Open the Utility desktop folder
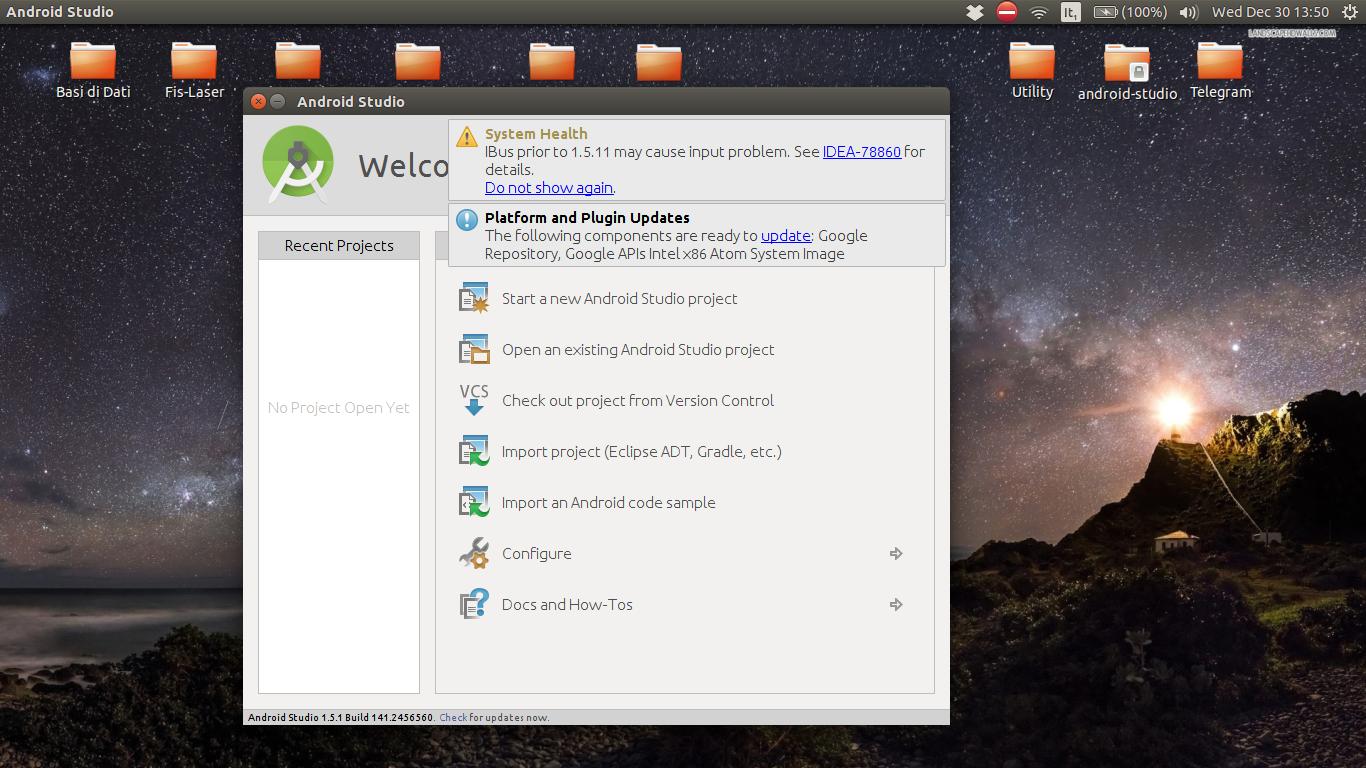The image size is (1366, 768). [1032, 70]
